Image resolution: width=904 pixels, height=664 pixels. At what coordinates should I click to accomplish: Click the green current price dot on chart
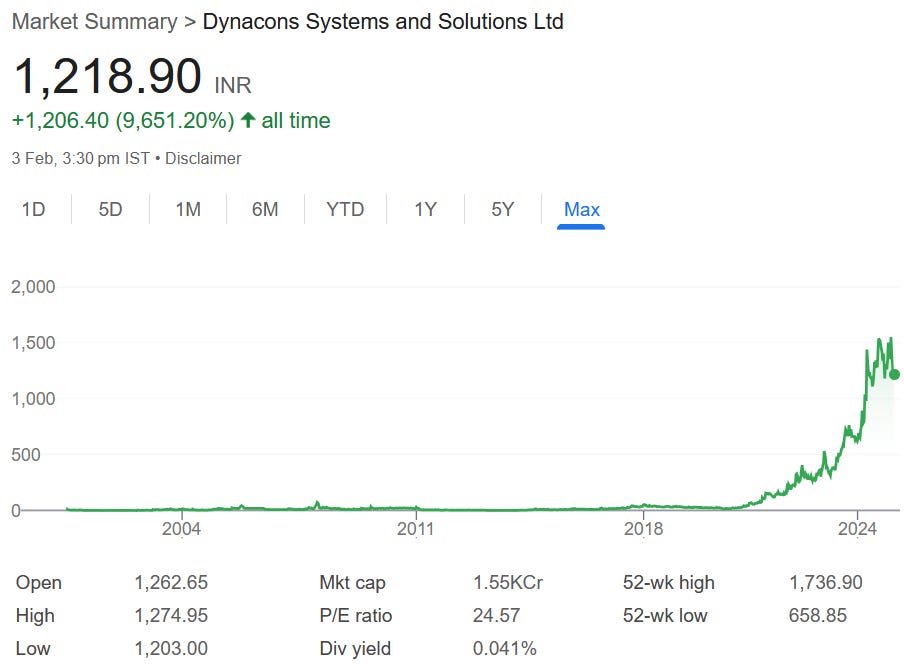click(894, 375)
